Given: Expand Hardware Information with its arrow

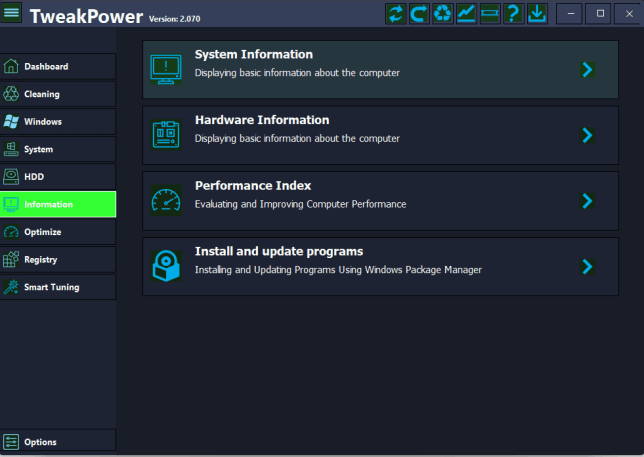Looking at the screenshot, I should (x=587, y=135).
